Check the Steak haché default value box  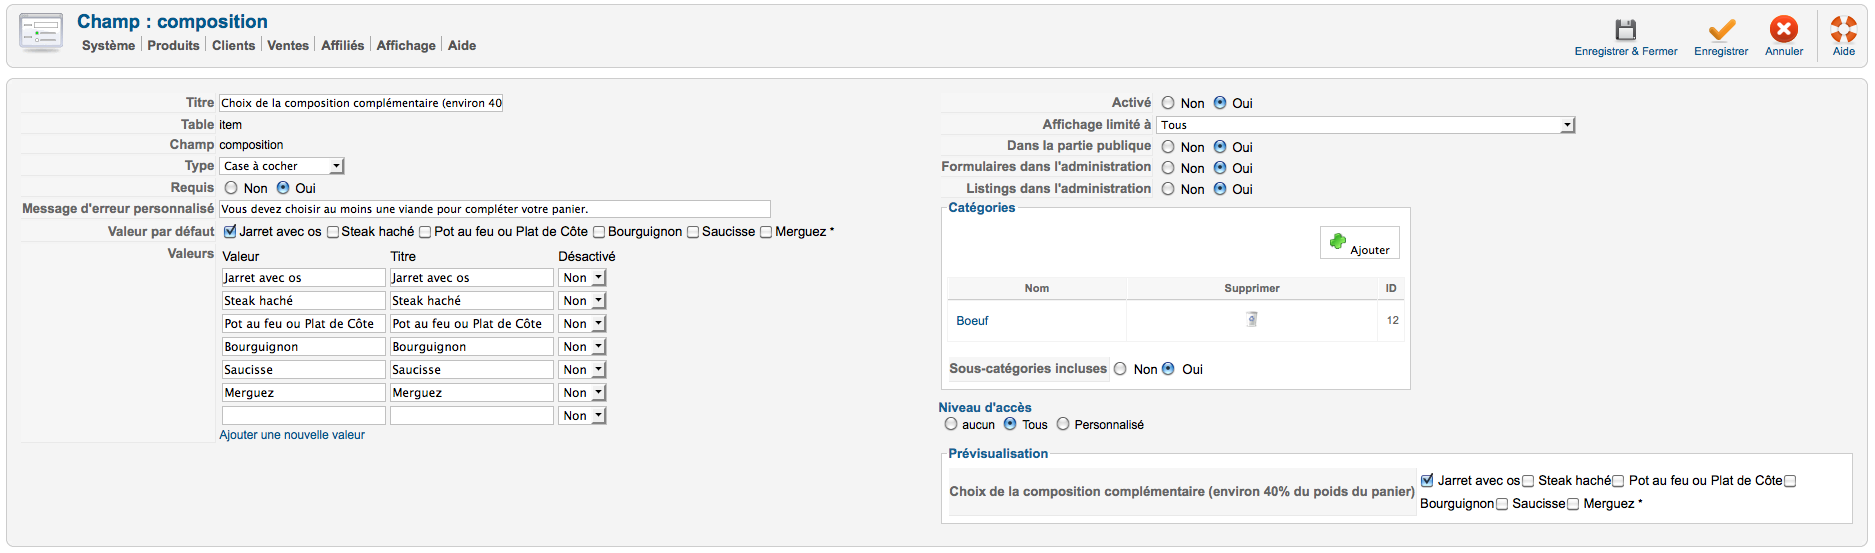tap(333, 232)
